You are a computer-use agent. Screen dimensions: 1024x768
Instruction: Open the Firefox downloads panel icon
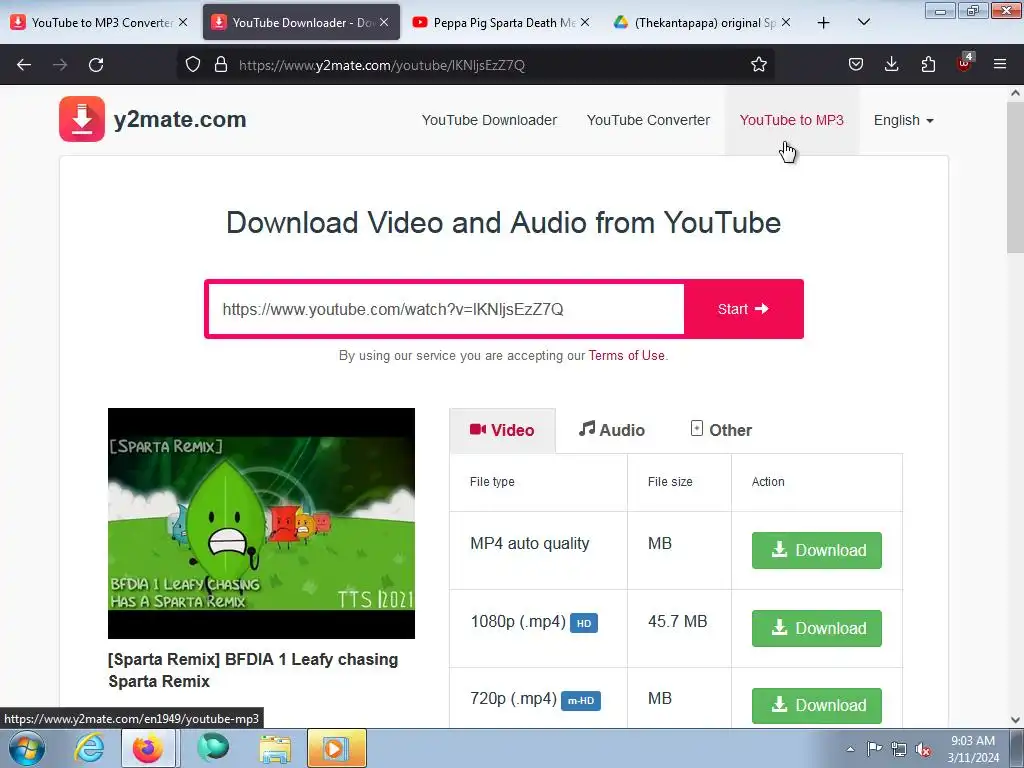click(x=891, y=65)
